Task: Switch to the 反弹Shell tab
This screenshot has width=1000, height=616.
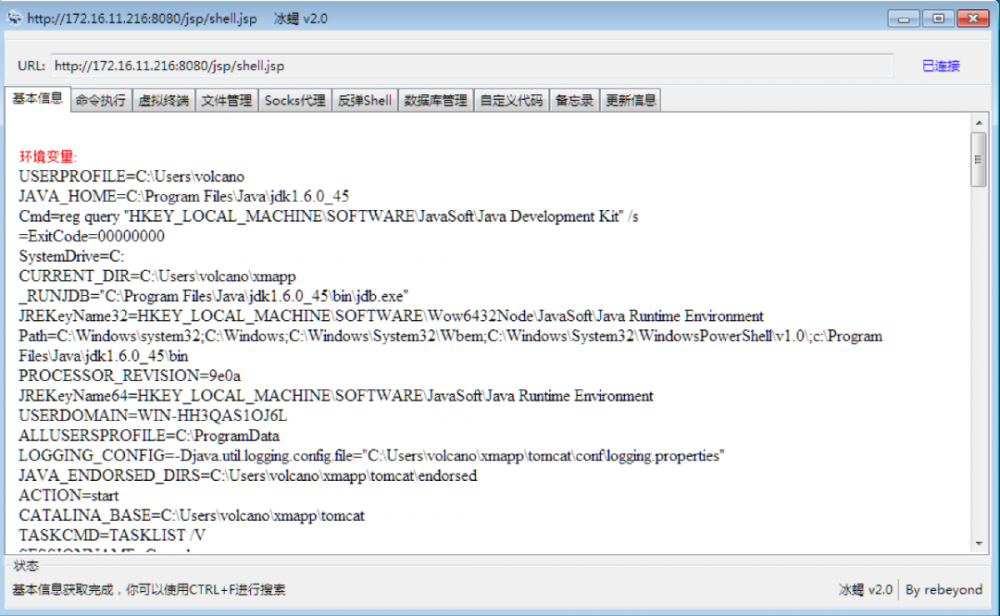Action: [x=364, y=99]
